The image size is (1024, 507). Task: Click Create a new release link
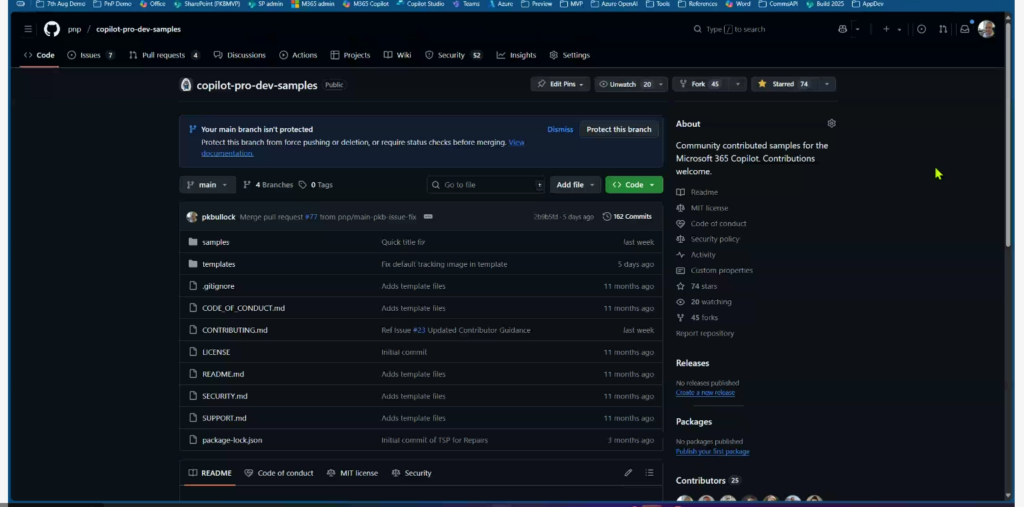705,393
